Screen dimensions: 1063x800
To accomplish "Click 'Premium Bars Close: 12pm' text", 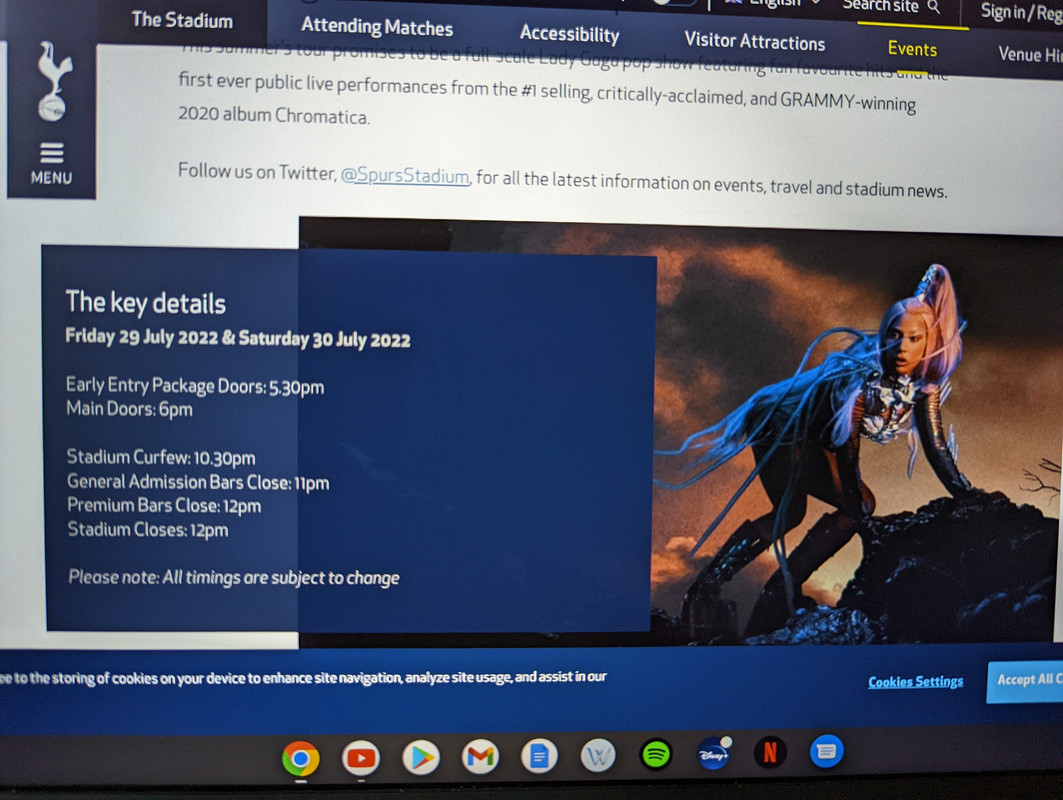I will click(x=164, y=506).
